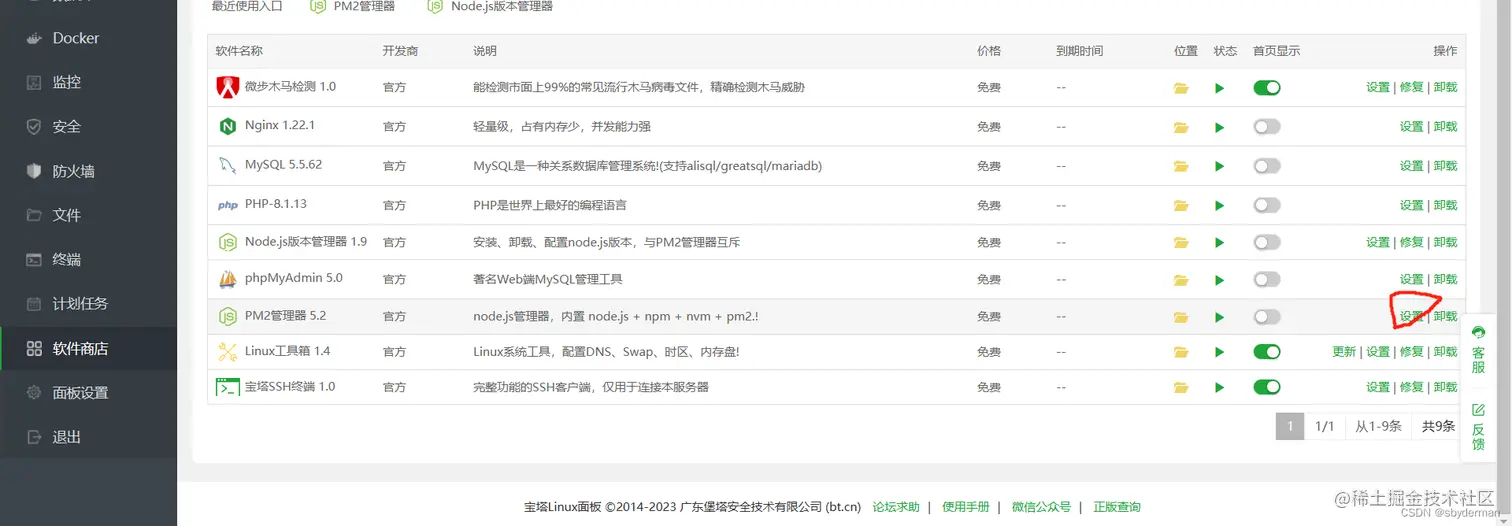Open recent shortcut PM2管理器 at top
Screen dimensions: 1512x526
pos(353,6)
